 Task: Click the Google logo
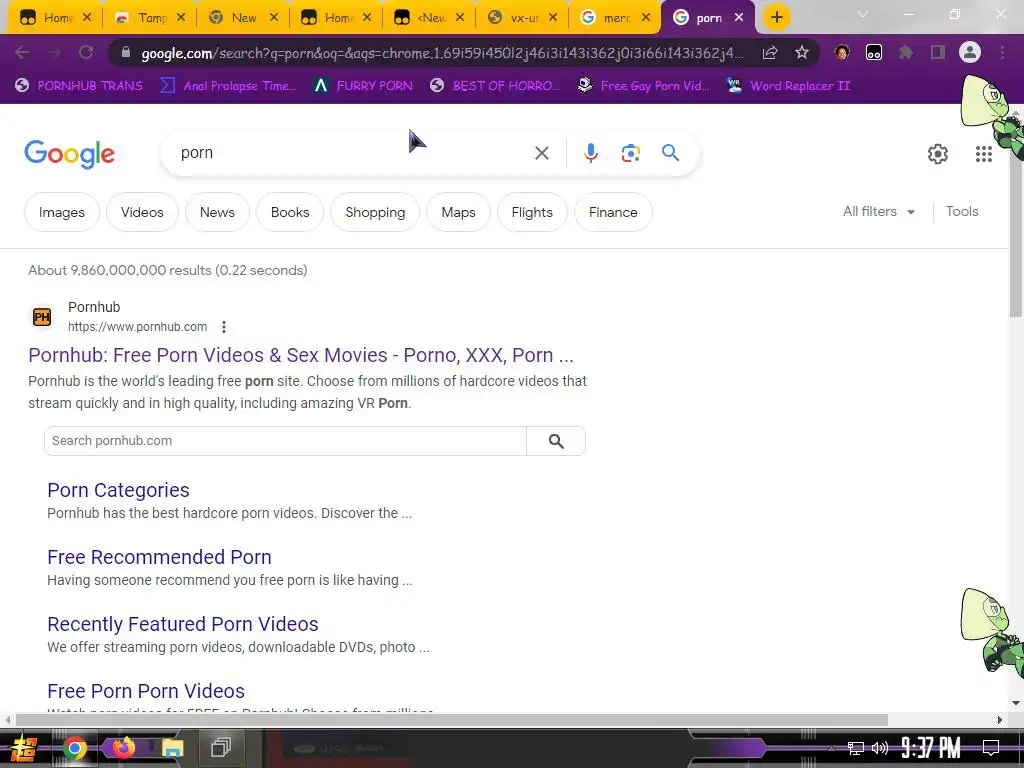tap(69, 154)
